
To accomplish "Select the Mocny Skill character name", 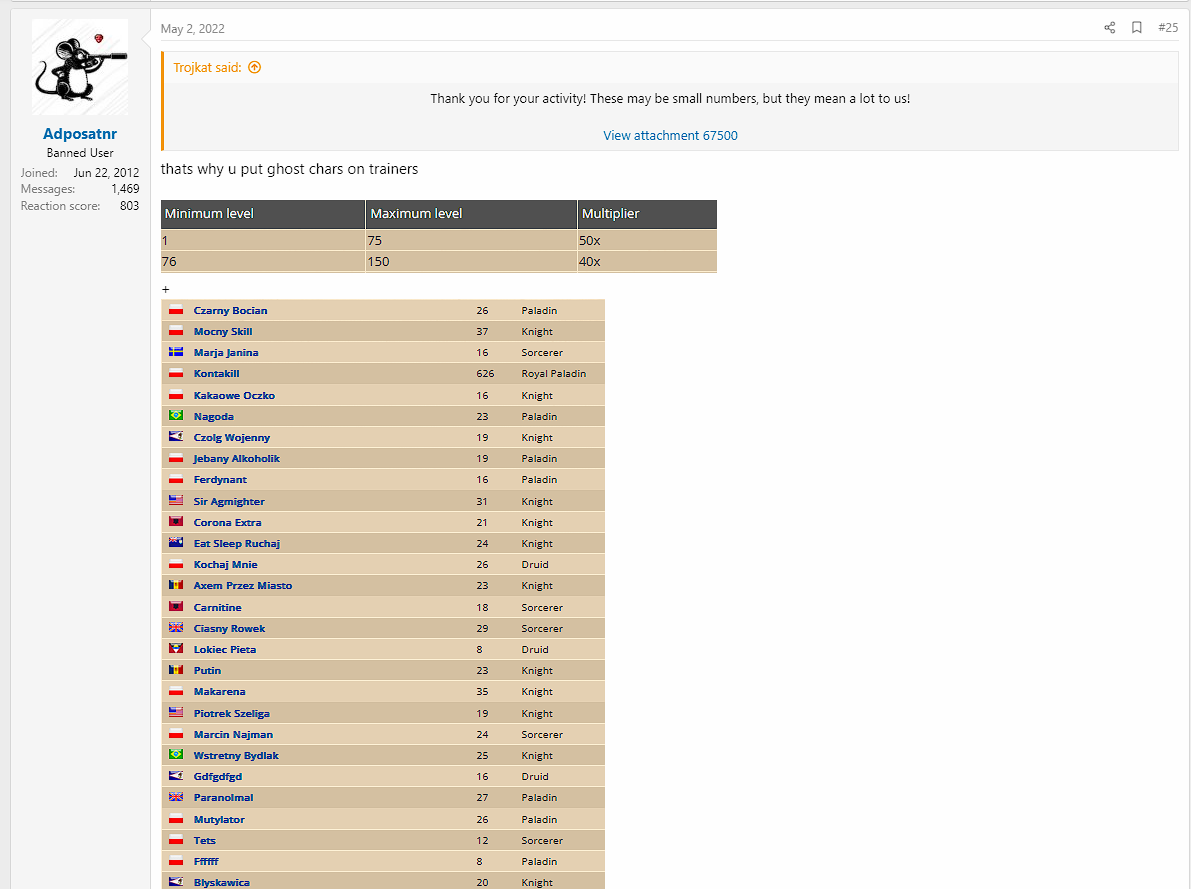I will 223,332.
